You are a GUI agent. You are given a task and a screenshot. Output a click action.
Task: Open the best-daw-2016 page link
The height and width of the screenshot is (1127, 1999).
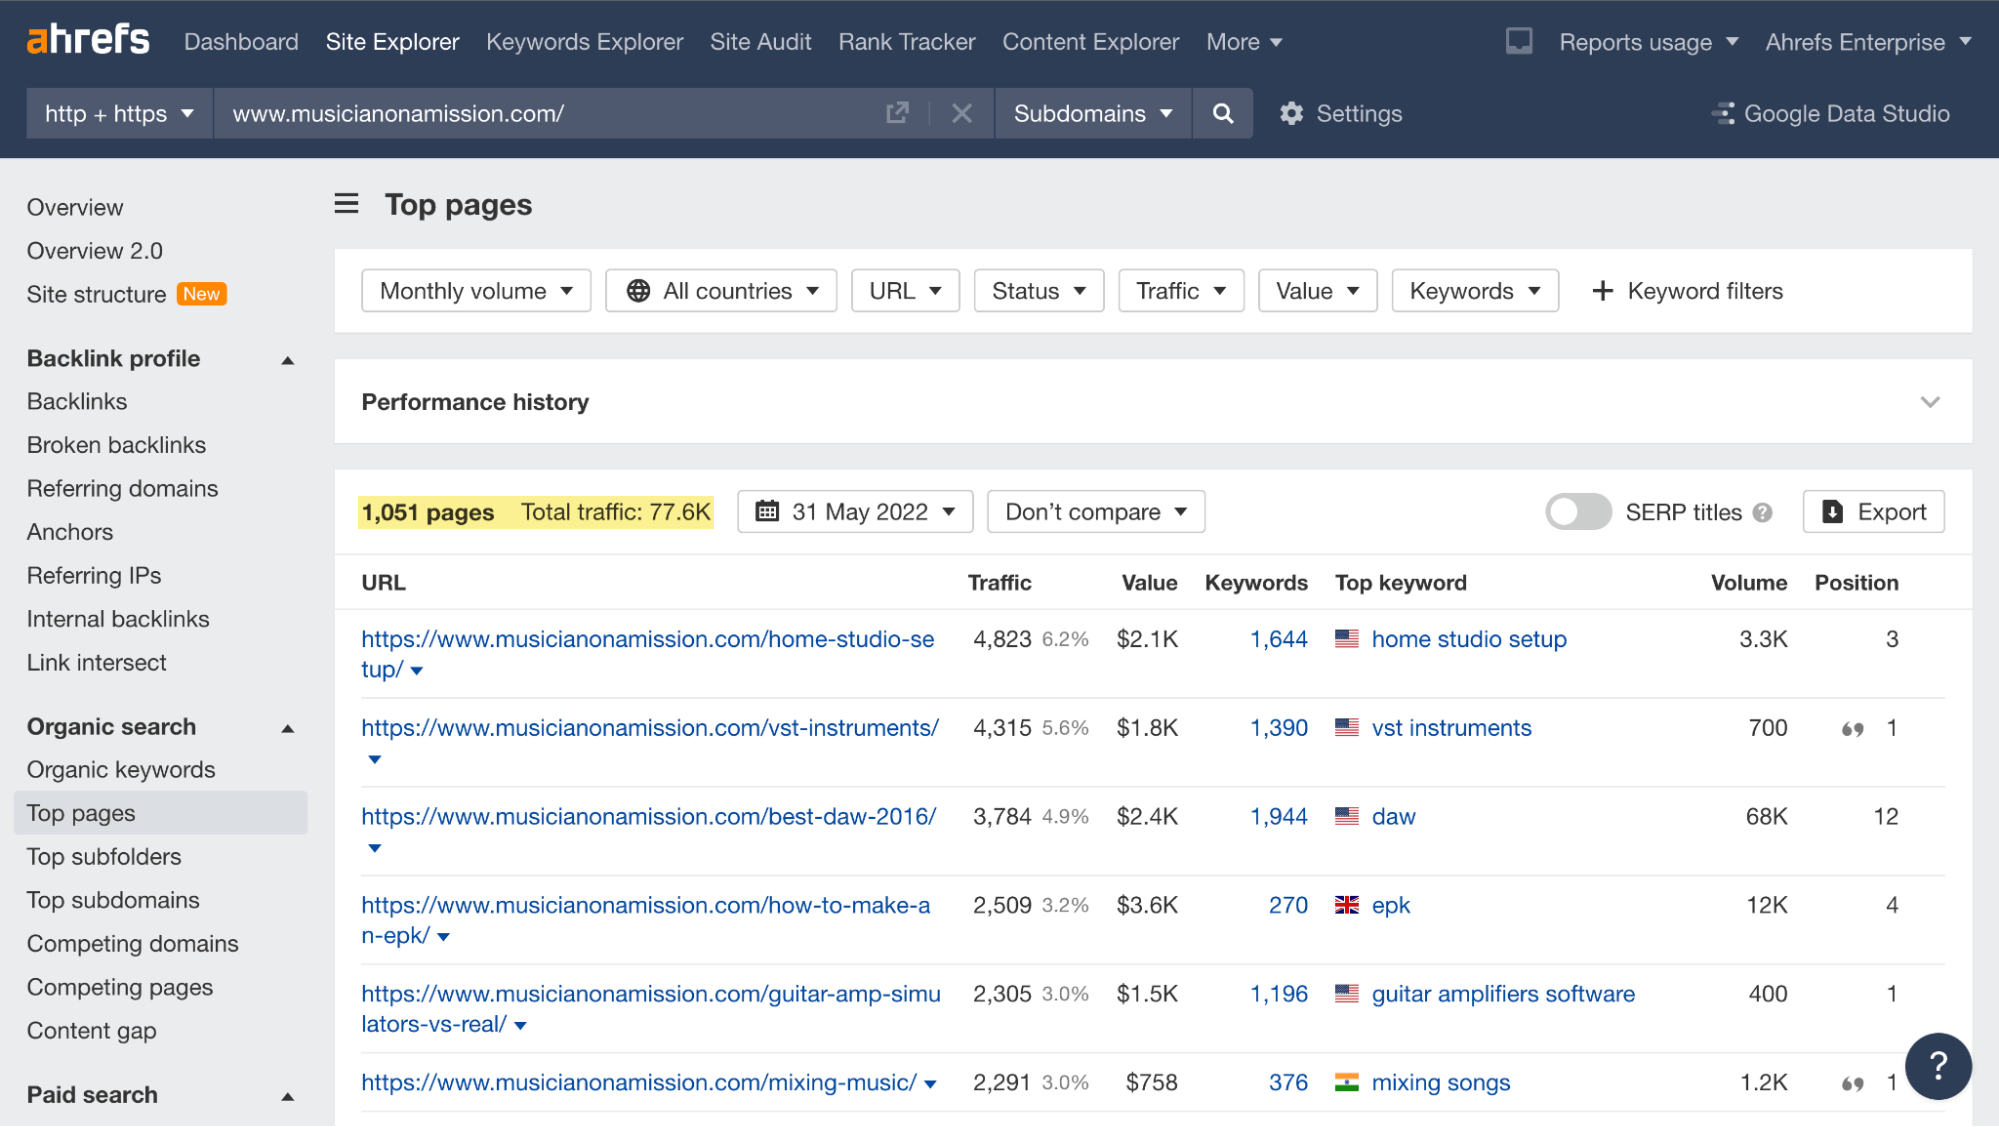[x=649, y=816]
